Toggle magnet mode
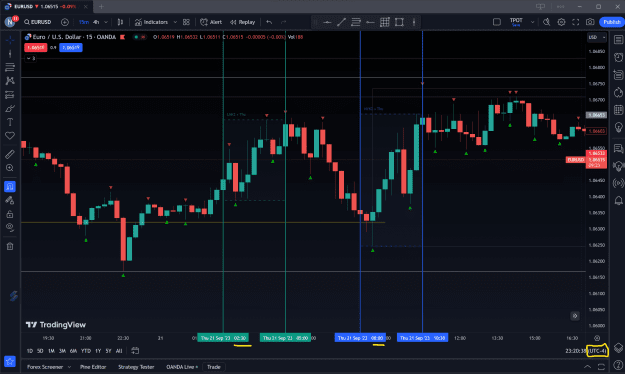 10,186
